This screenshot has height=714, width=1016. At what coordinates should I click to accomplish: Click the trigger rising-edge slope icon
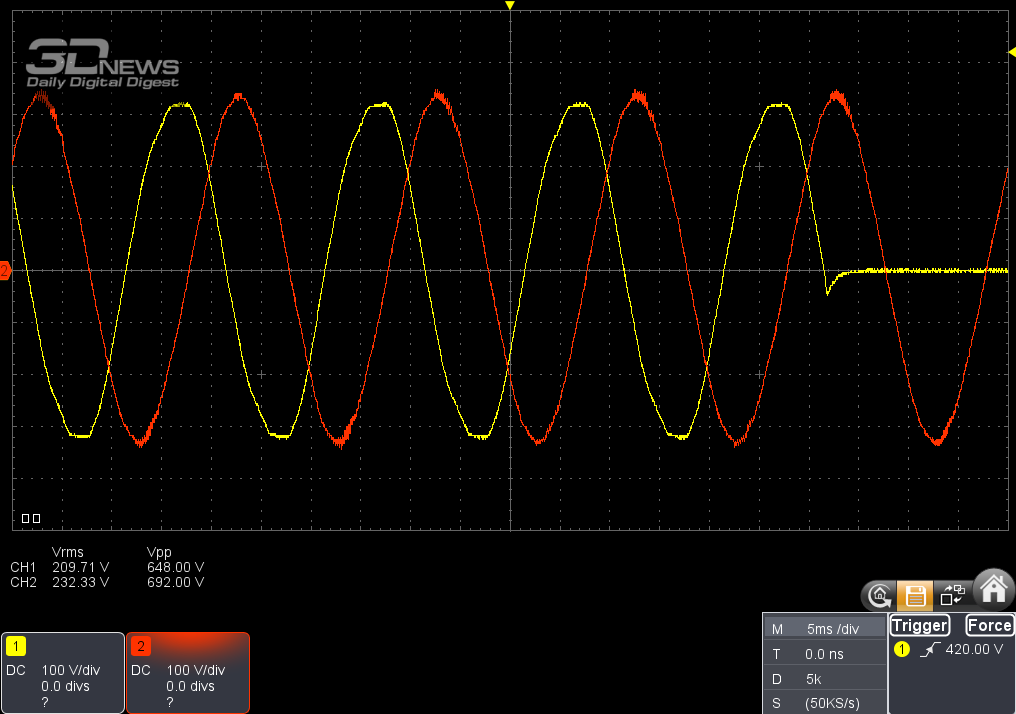coord(929,649)
